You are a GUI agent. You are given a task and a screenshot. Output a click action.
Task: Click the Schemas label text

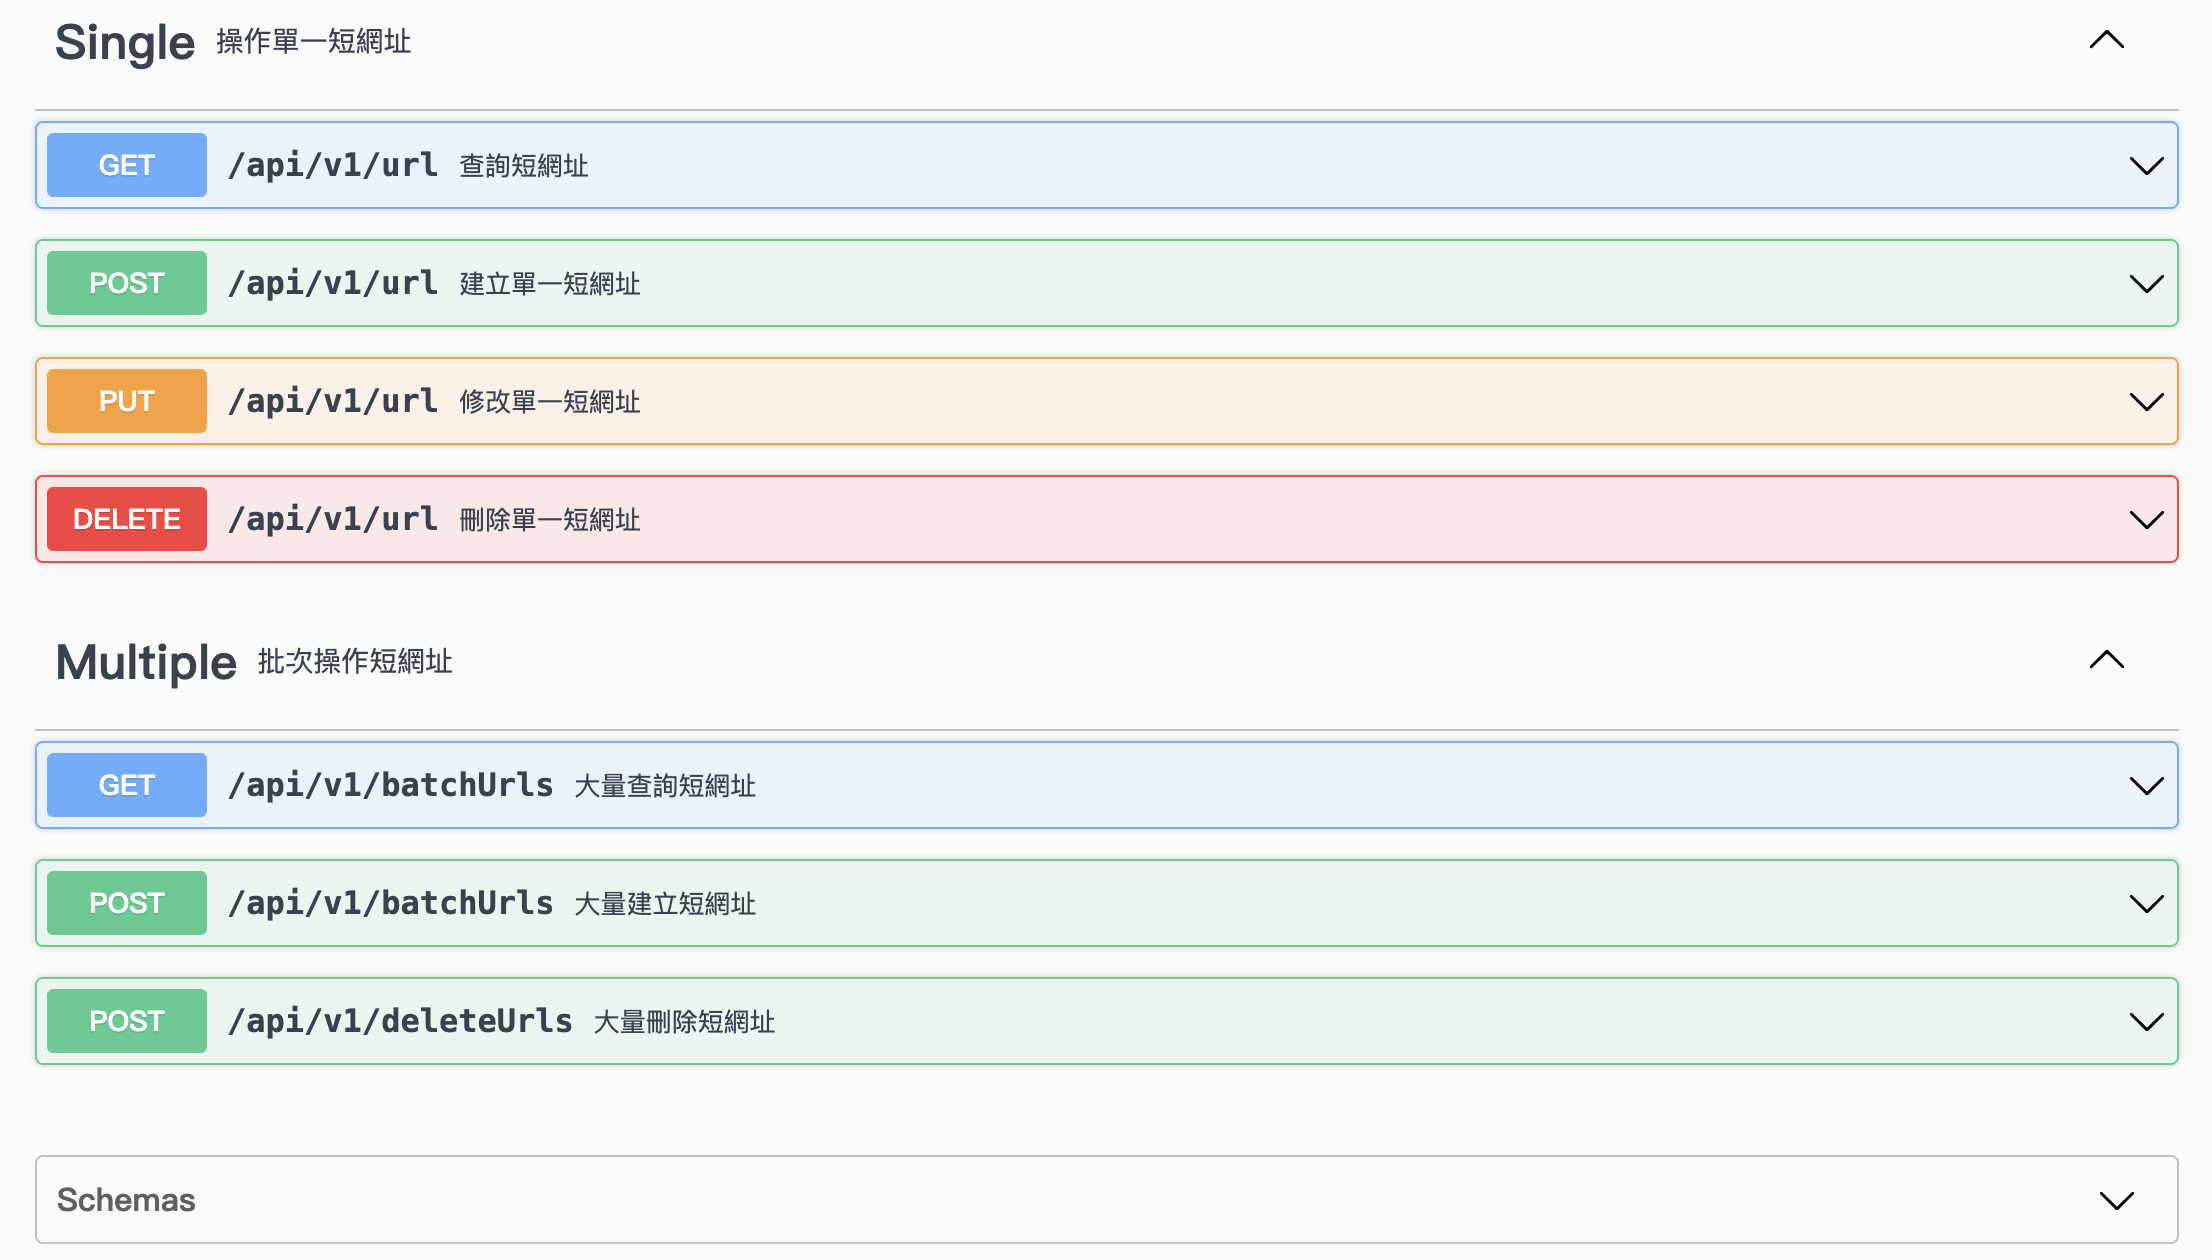pyautogui.click(x=126, y=1200)
